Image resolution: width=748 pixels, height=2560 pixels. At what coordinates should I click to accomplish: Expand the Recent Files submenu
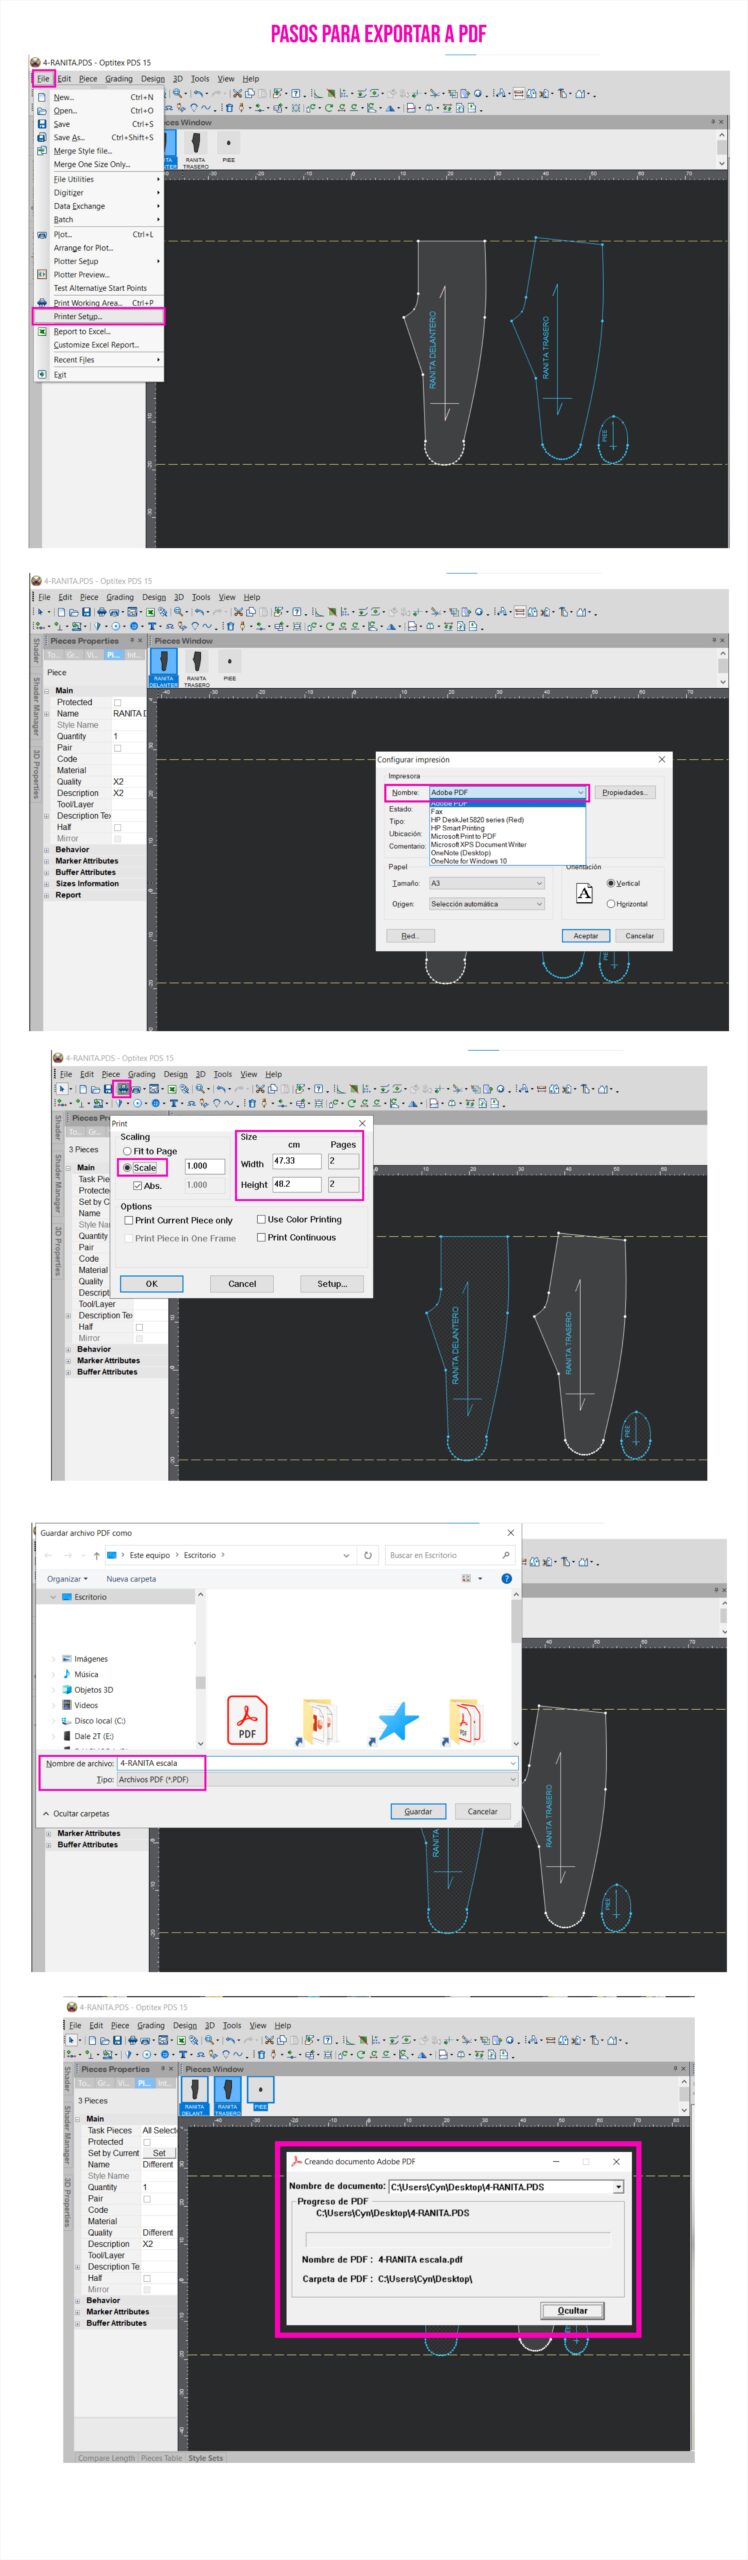coord(107,360)
